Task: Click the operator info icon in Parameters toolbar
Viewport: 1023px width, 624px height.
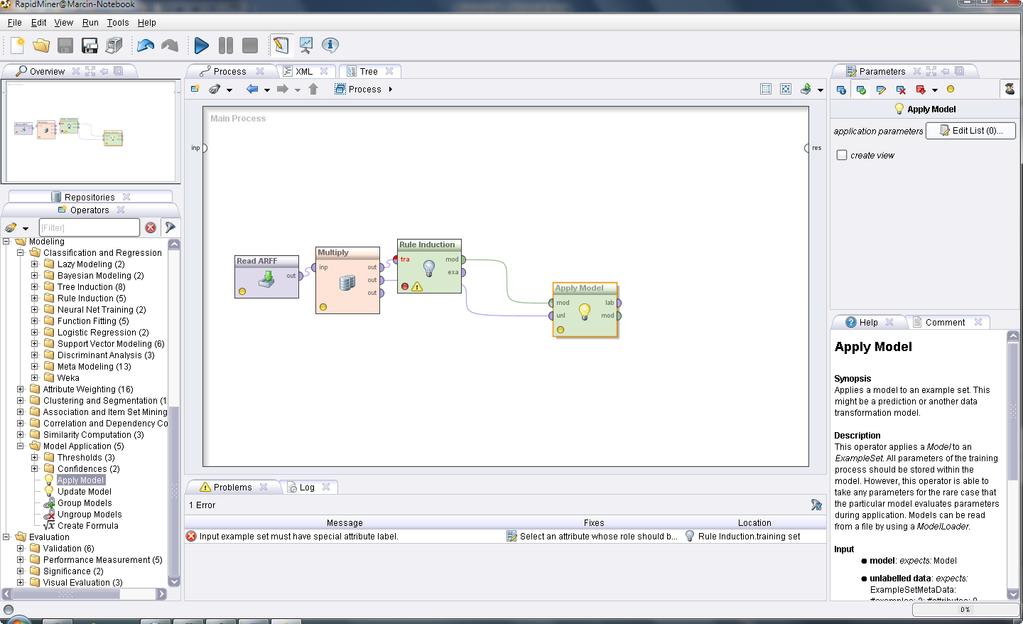Action: tap(841, 89)
